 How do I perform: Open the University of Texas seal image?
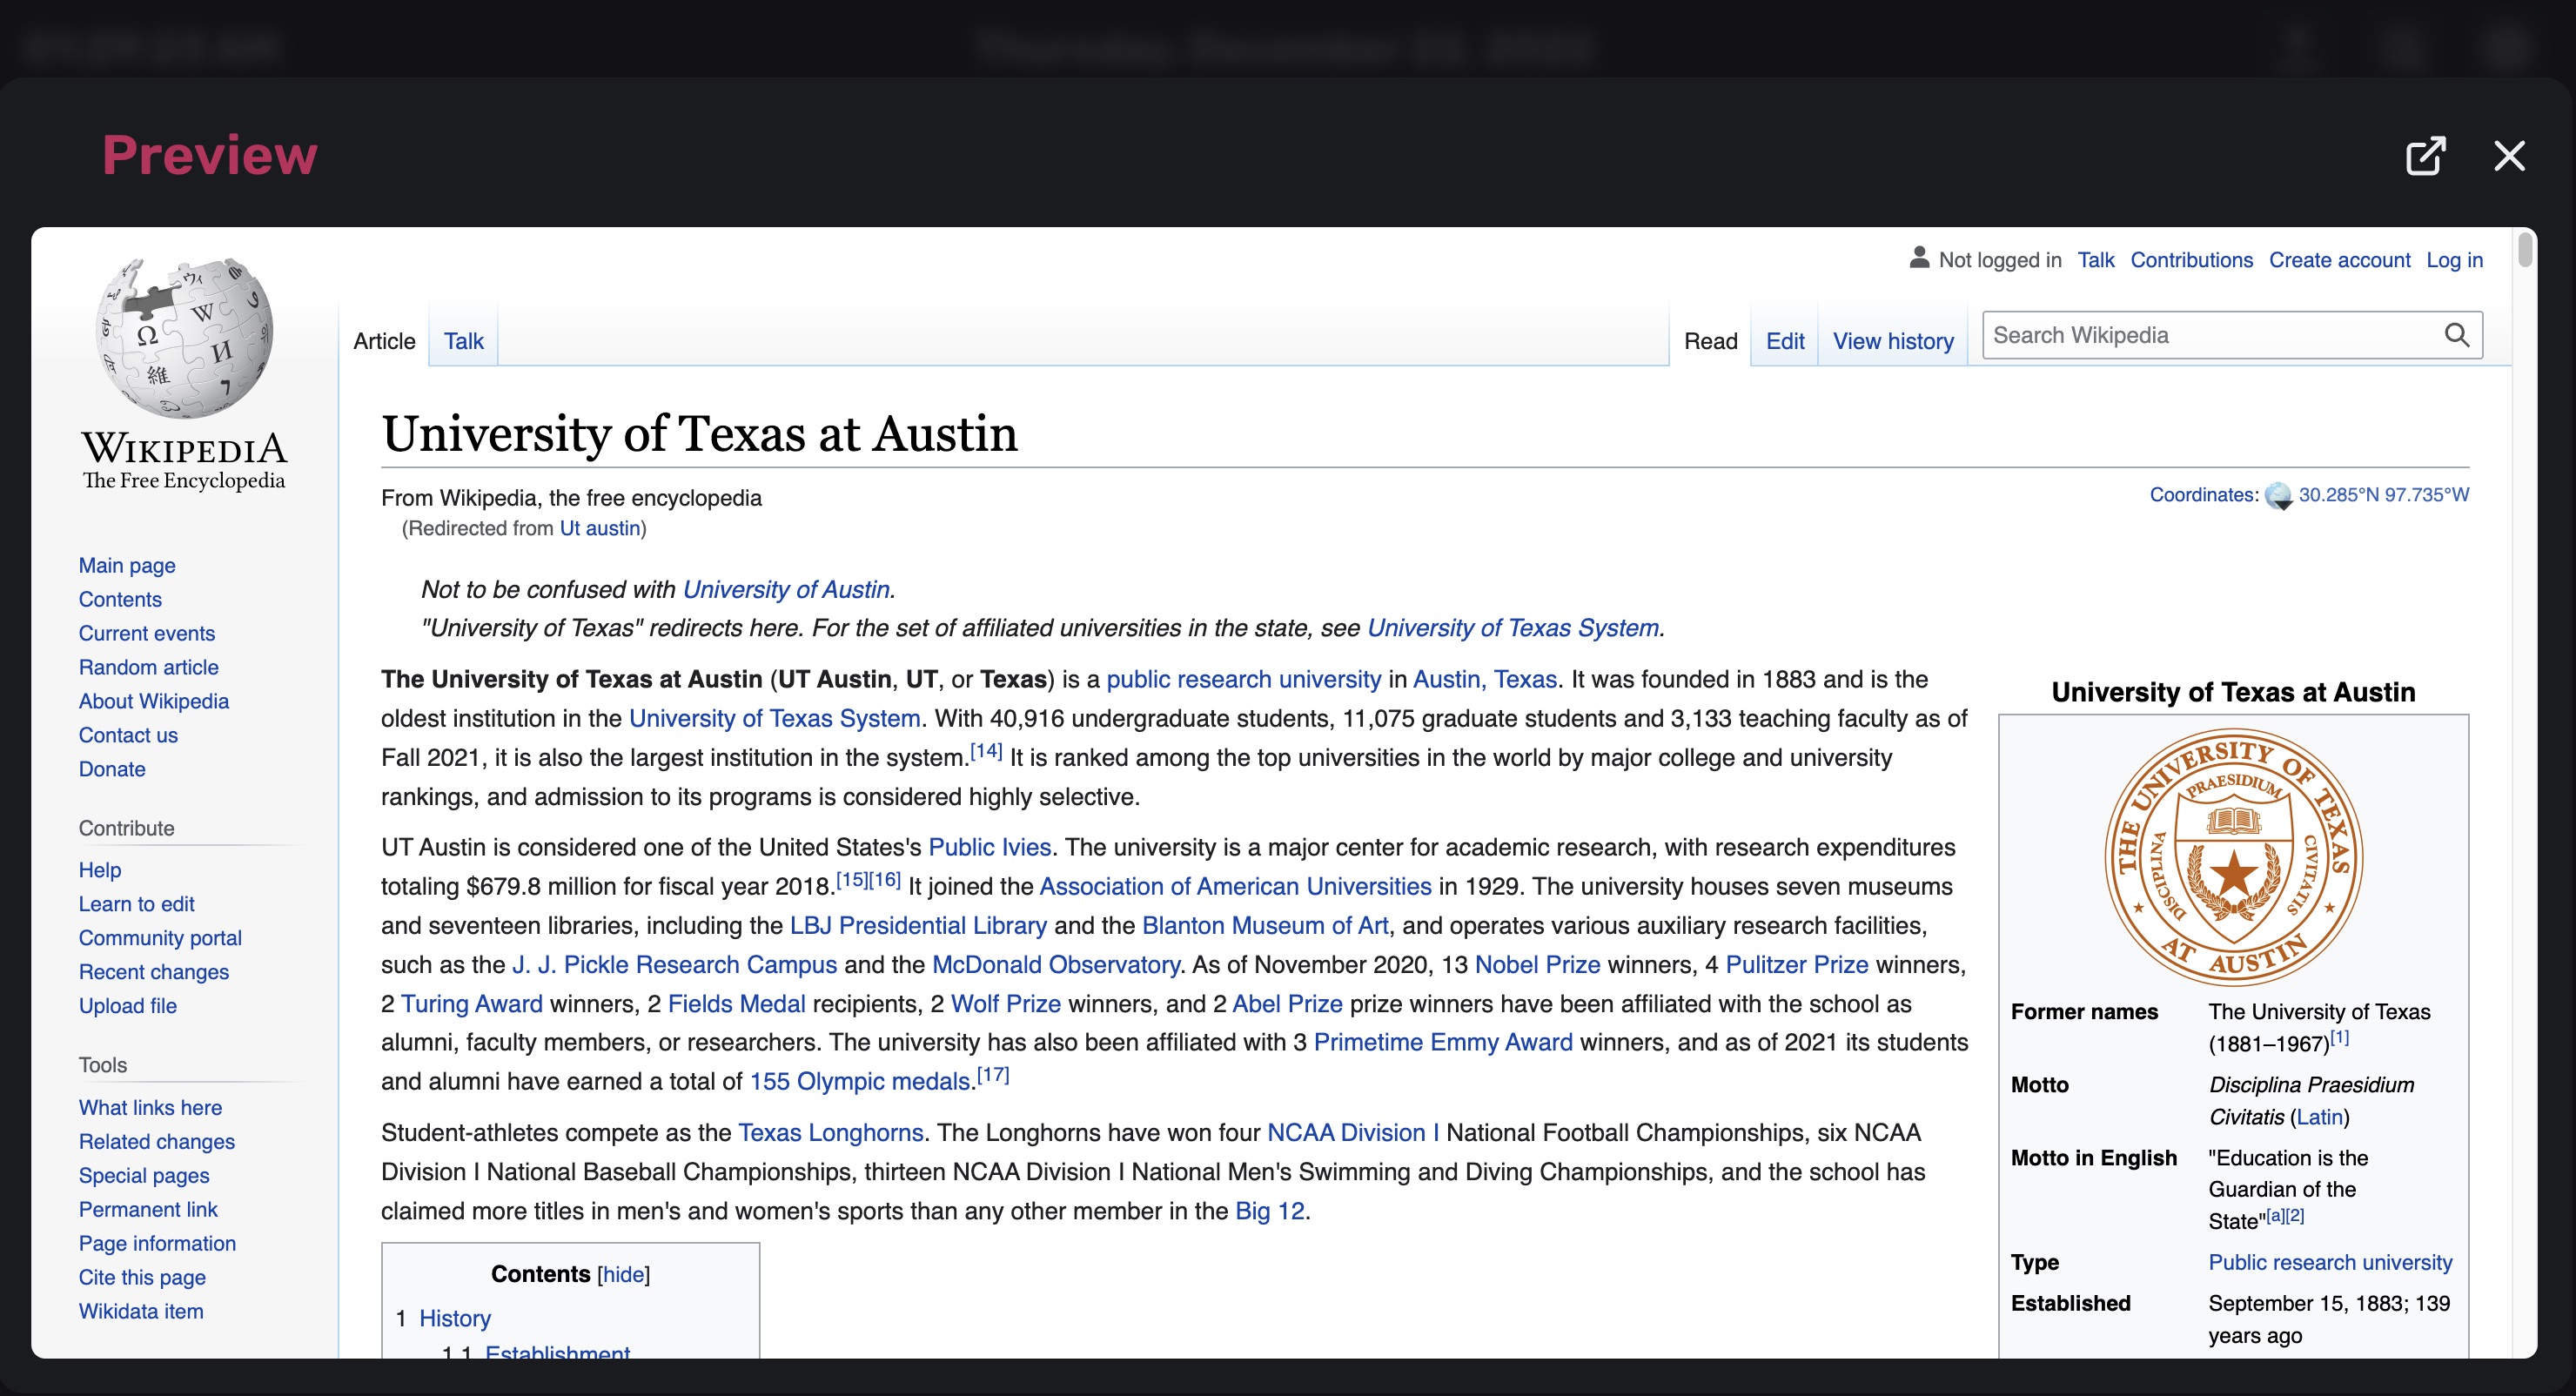(x=2234, y=858)
